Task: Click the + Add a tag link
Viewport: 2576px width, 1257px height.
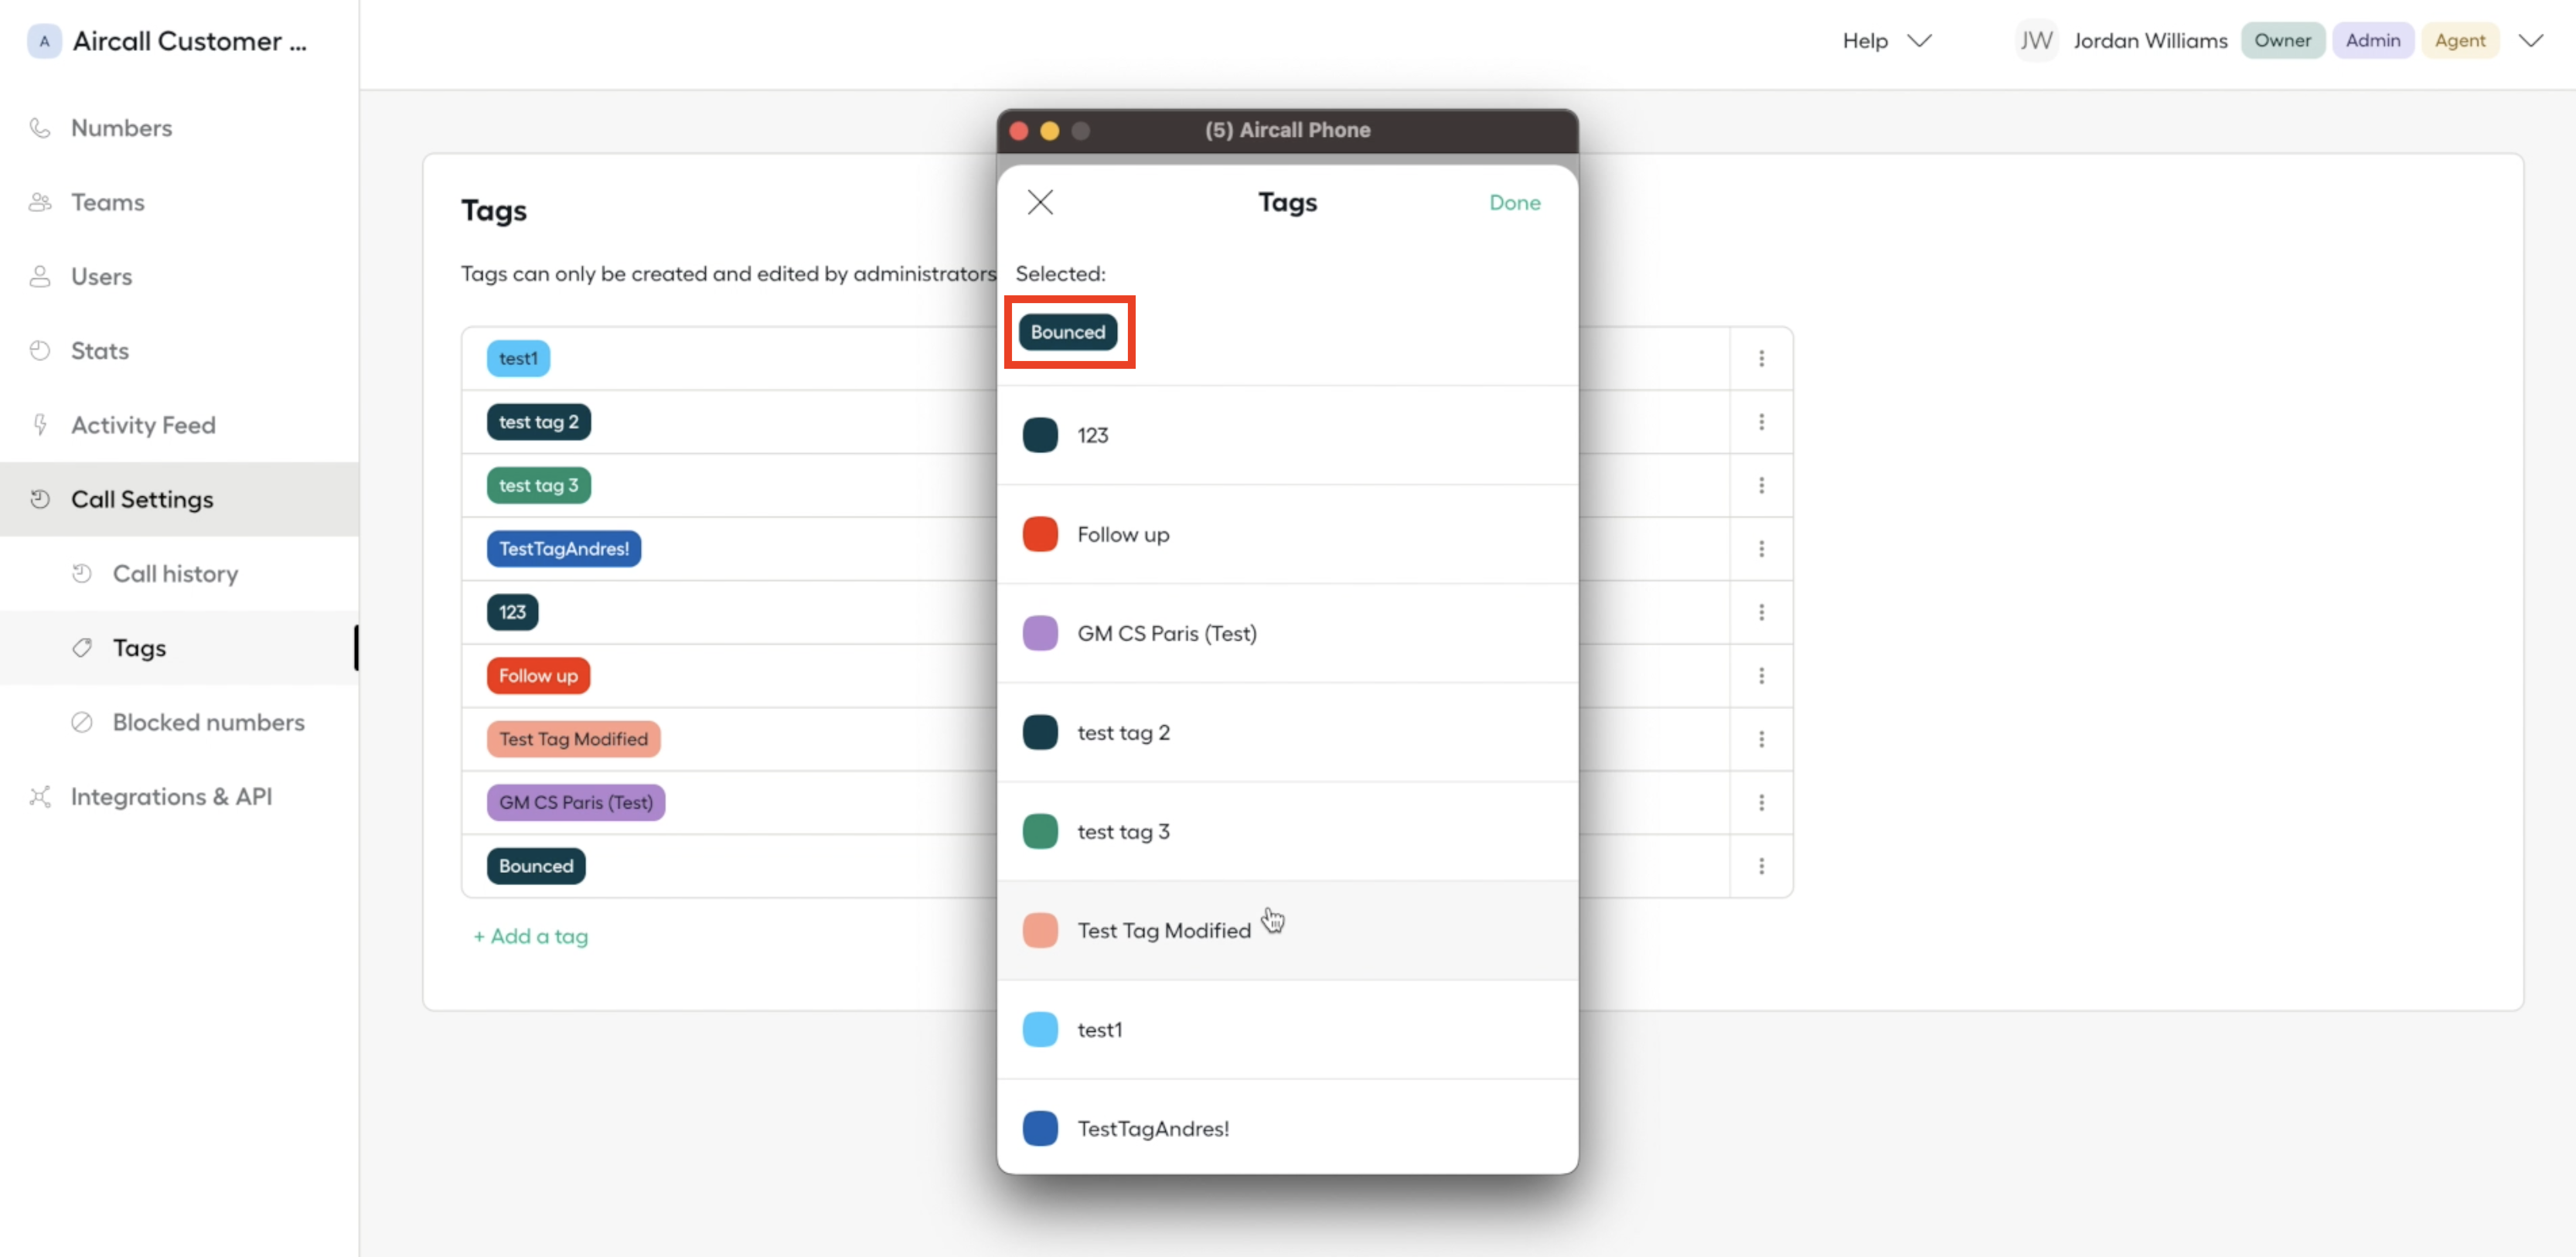Action: pos(530,936)
